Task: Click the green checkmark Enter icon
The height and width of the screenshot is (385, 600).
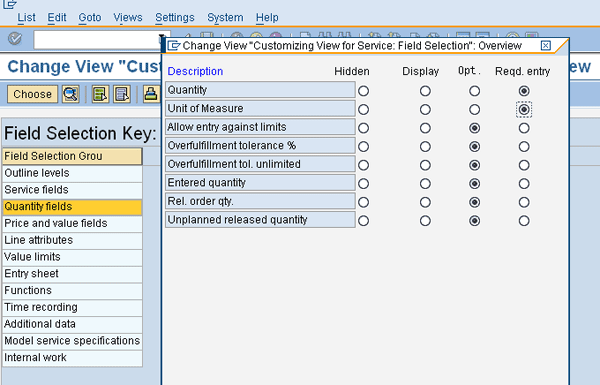Action: click(15, 39)
